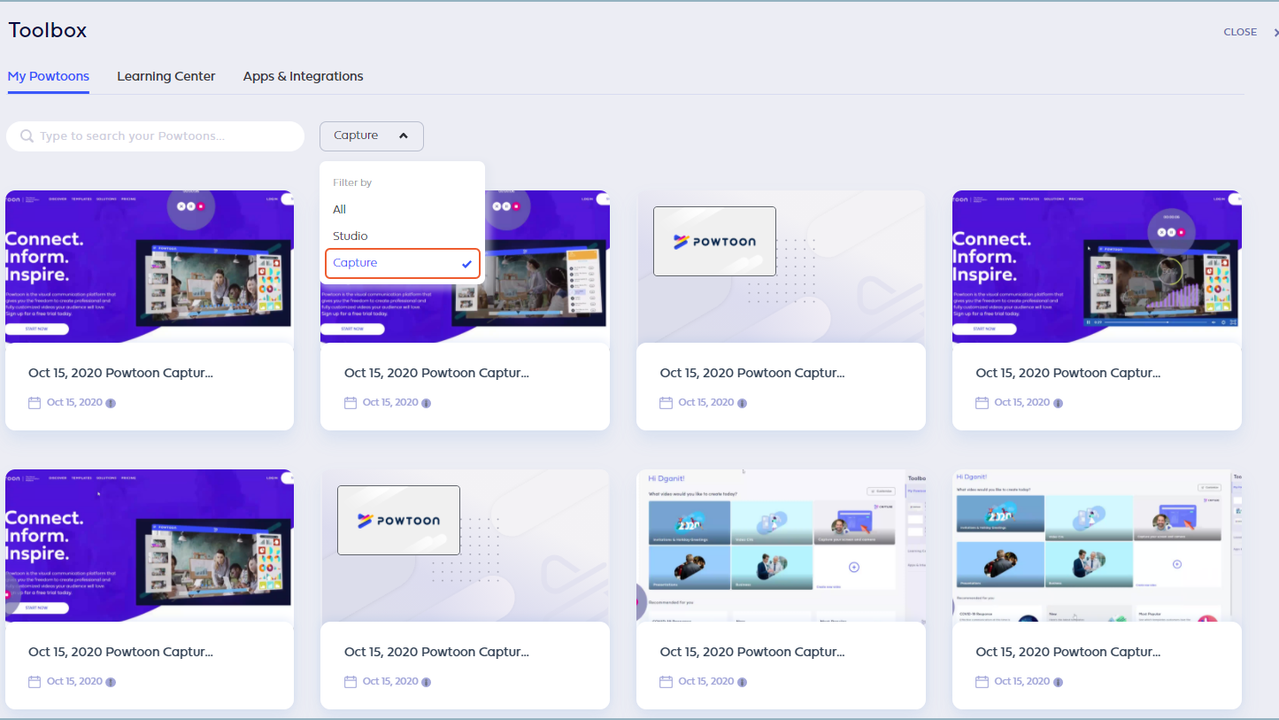Focus the search your Powtoons field
Image resolution: width=1279 pixels, height=720 pixels.
tap(165, 136)
